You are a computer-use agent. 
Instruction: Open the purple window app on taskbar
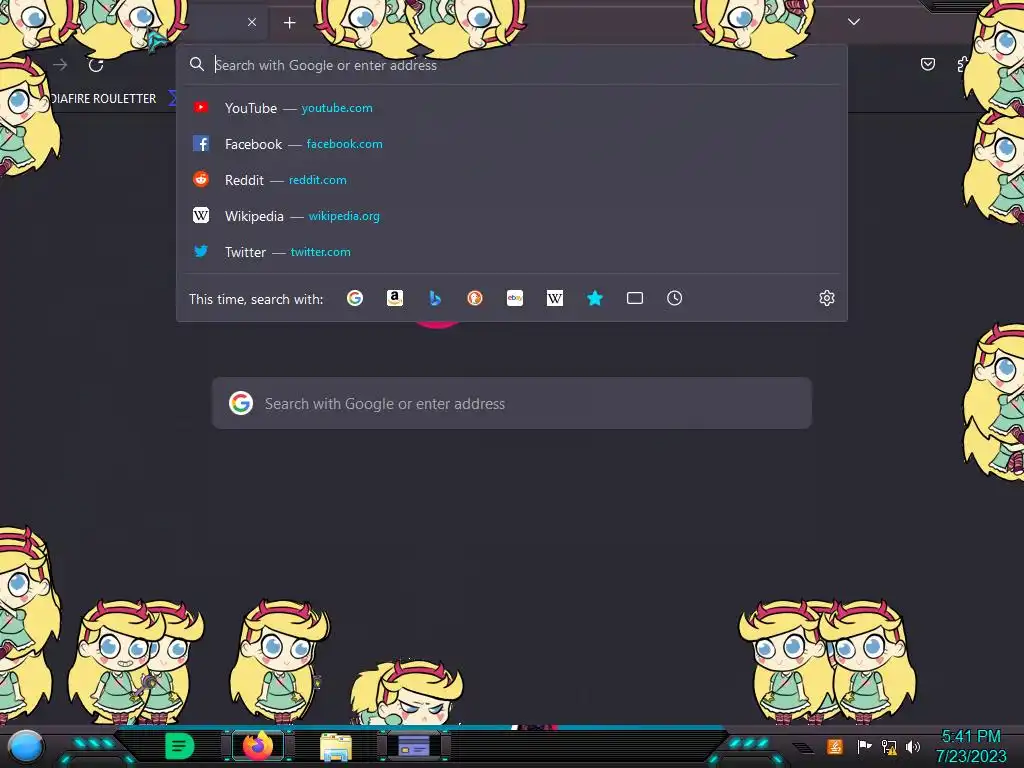[414, 746]
